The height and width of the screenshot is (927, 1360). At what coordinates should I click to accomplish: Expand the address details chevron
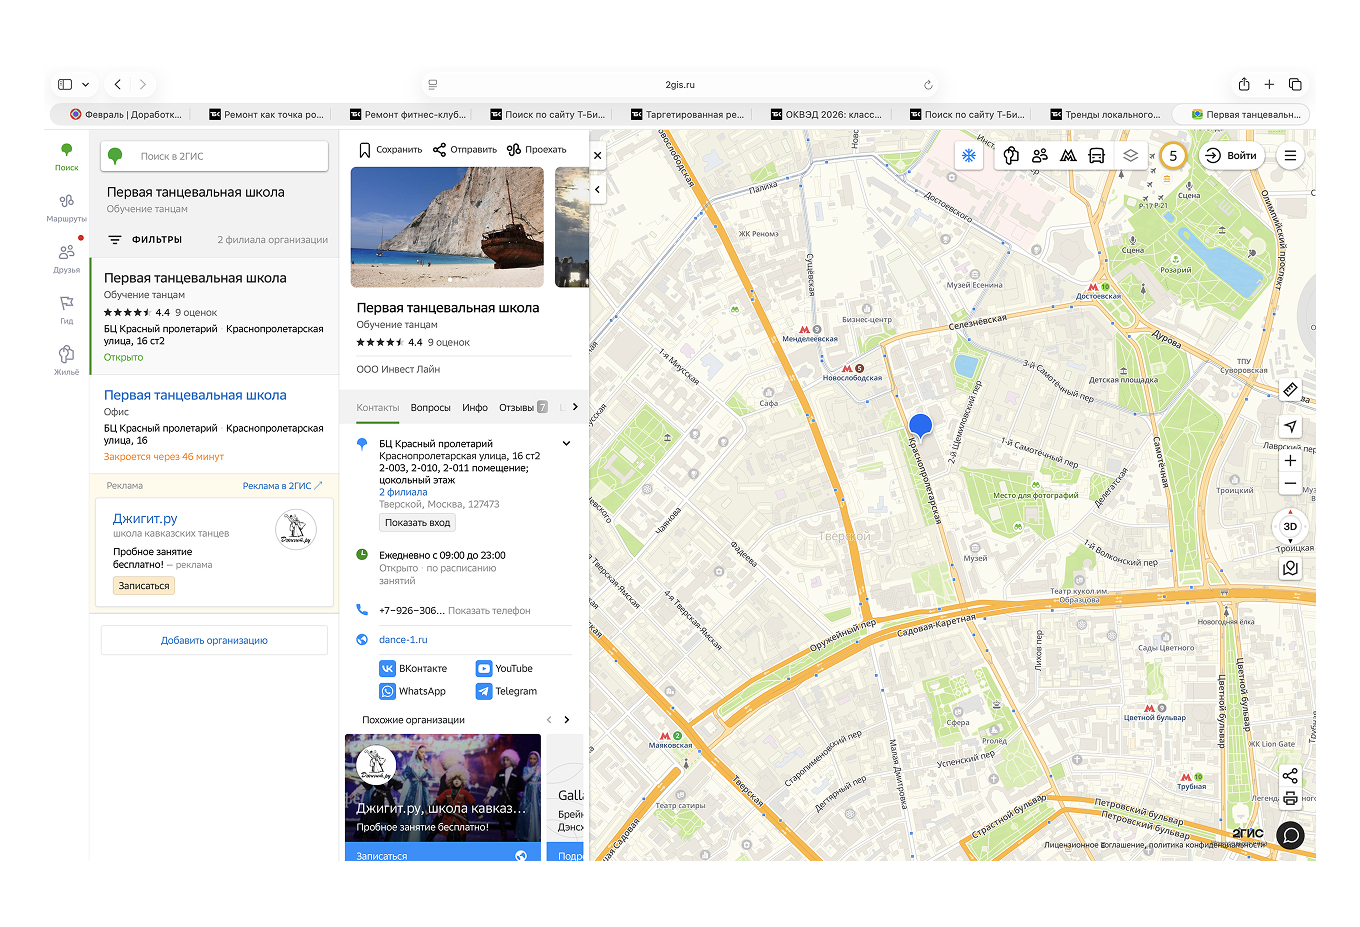(566, 444)
